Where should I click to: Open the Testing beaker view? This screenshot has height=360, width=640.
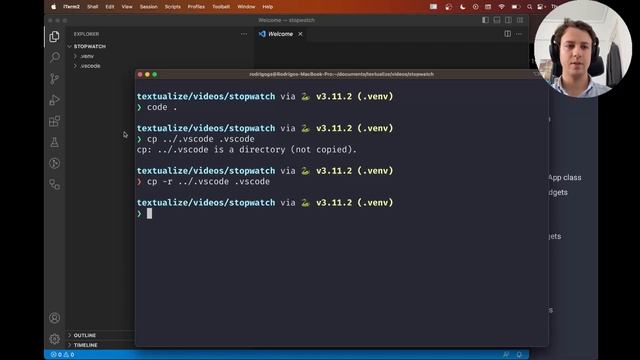point(54,142)
